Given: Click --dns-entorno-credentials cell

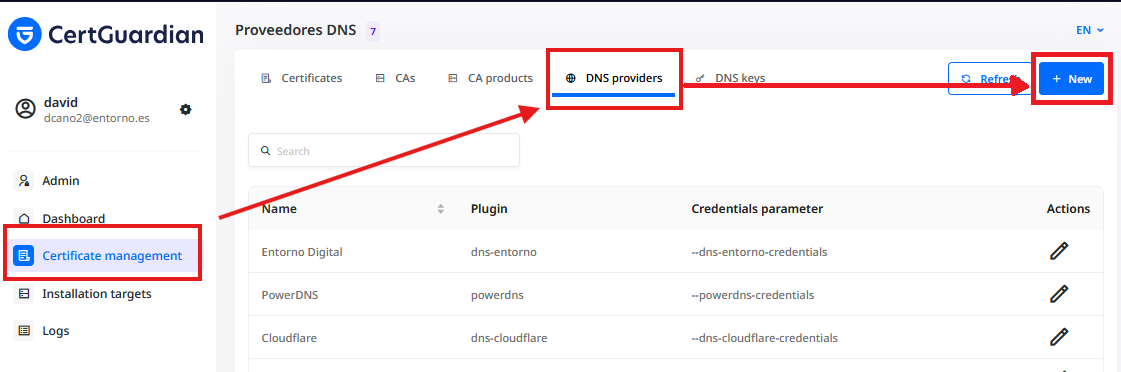Looking at the screenshot, I should [x=760, y=252].
